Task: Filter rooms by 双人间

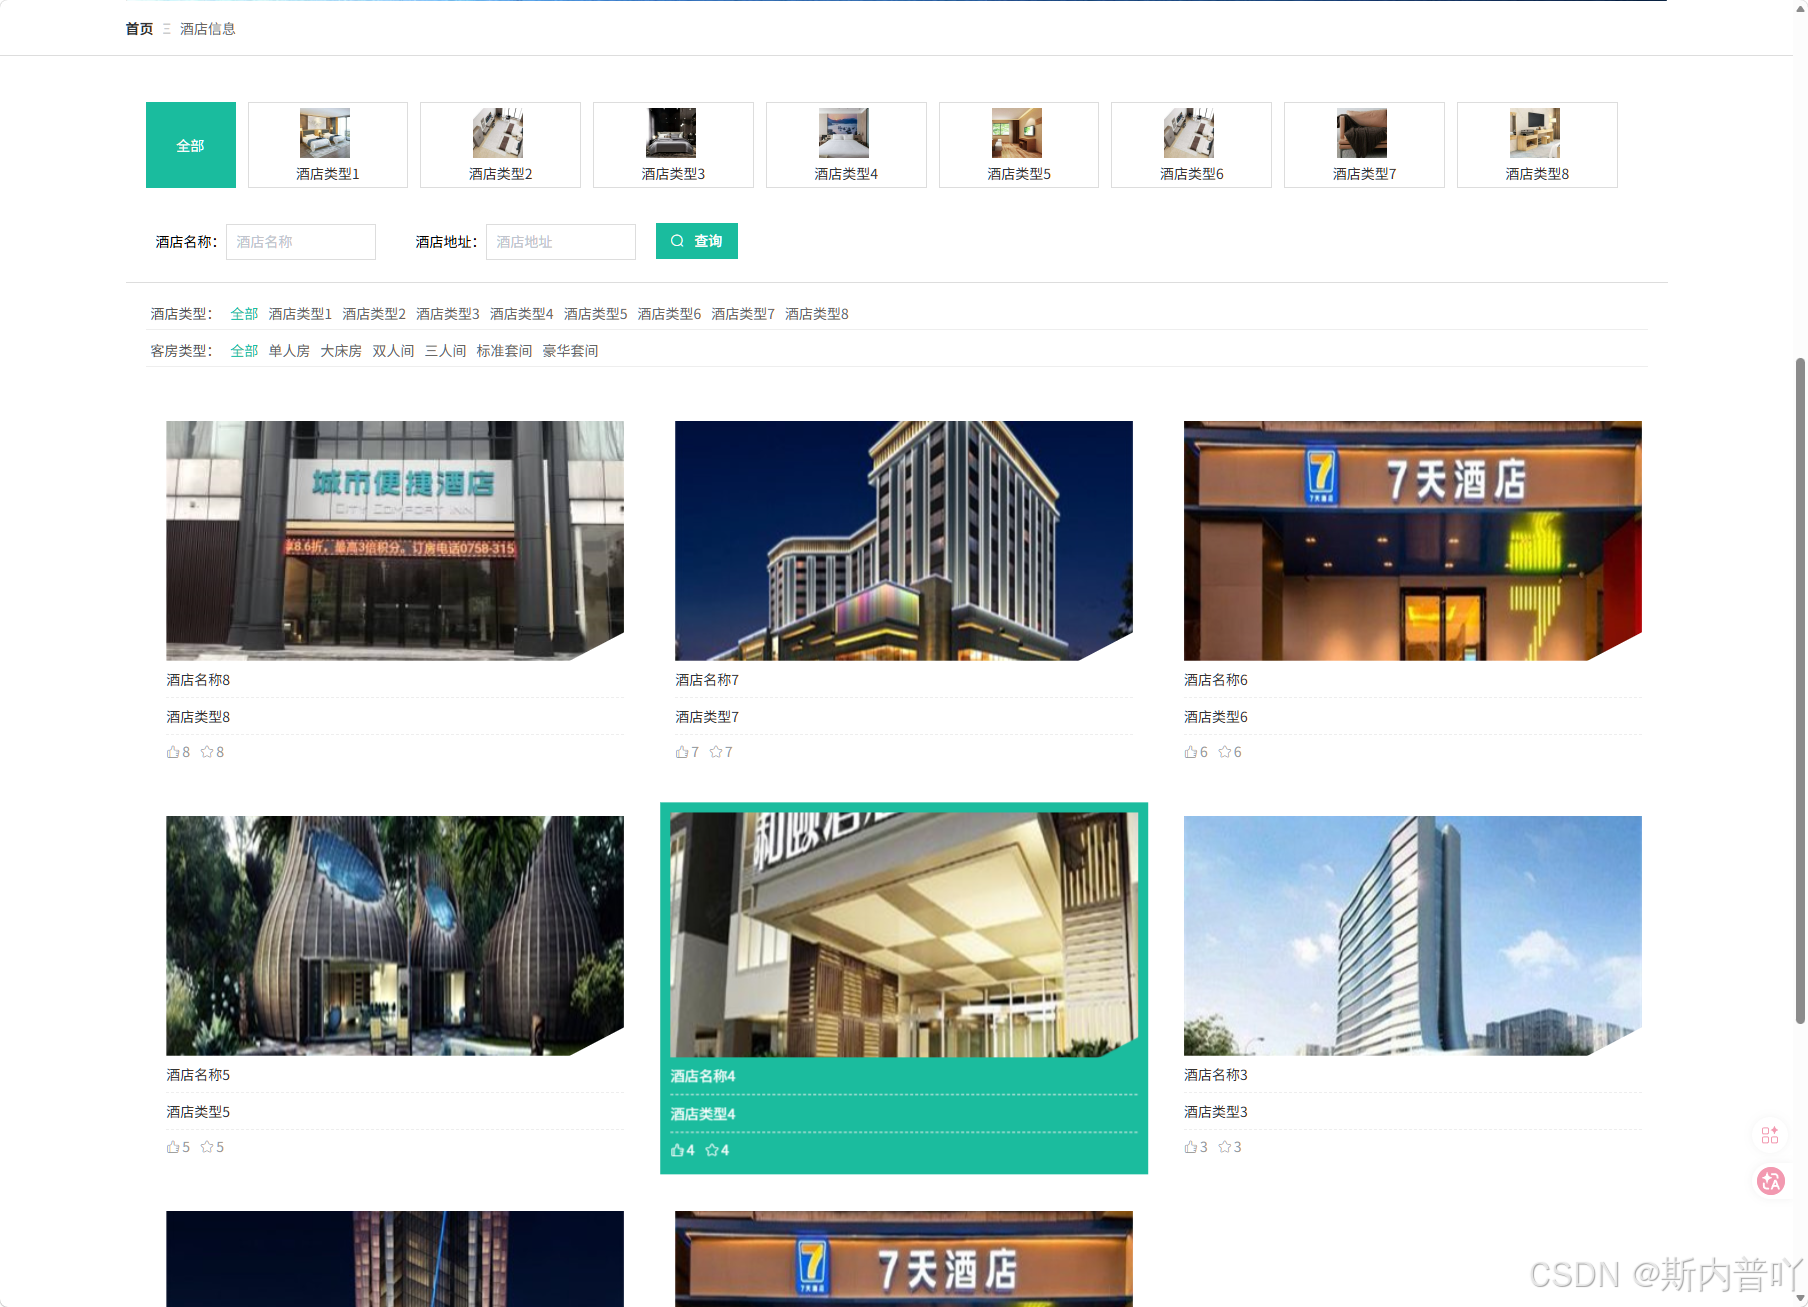Action: click(x=393, y=351)
